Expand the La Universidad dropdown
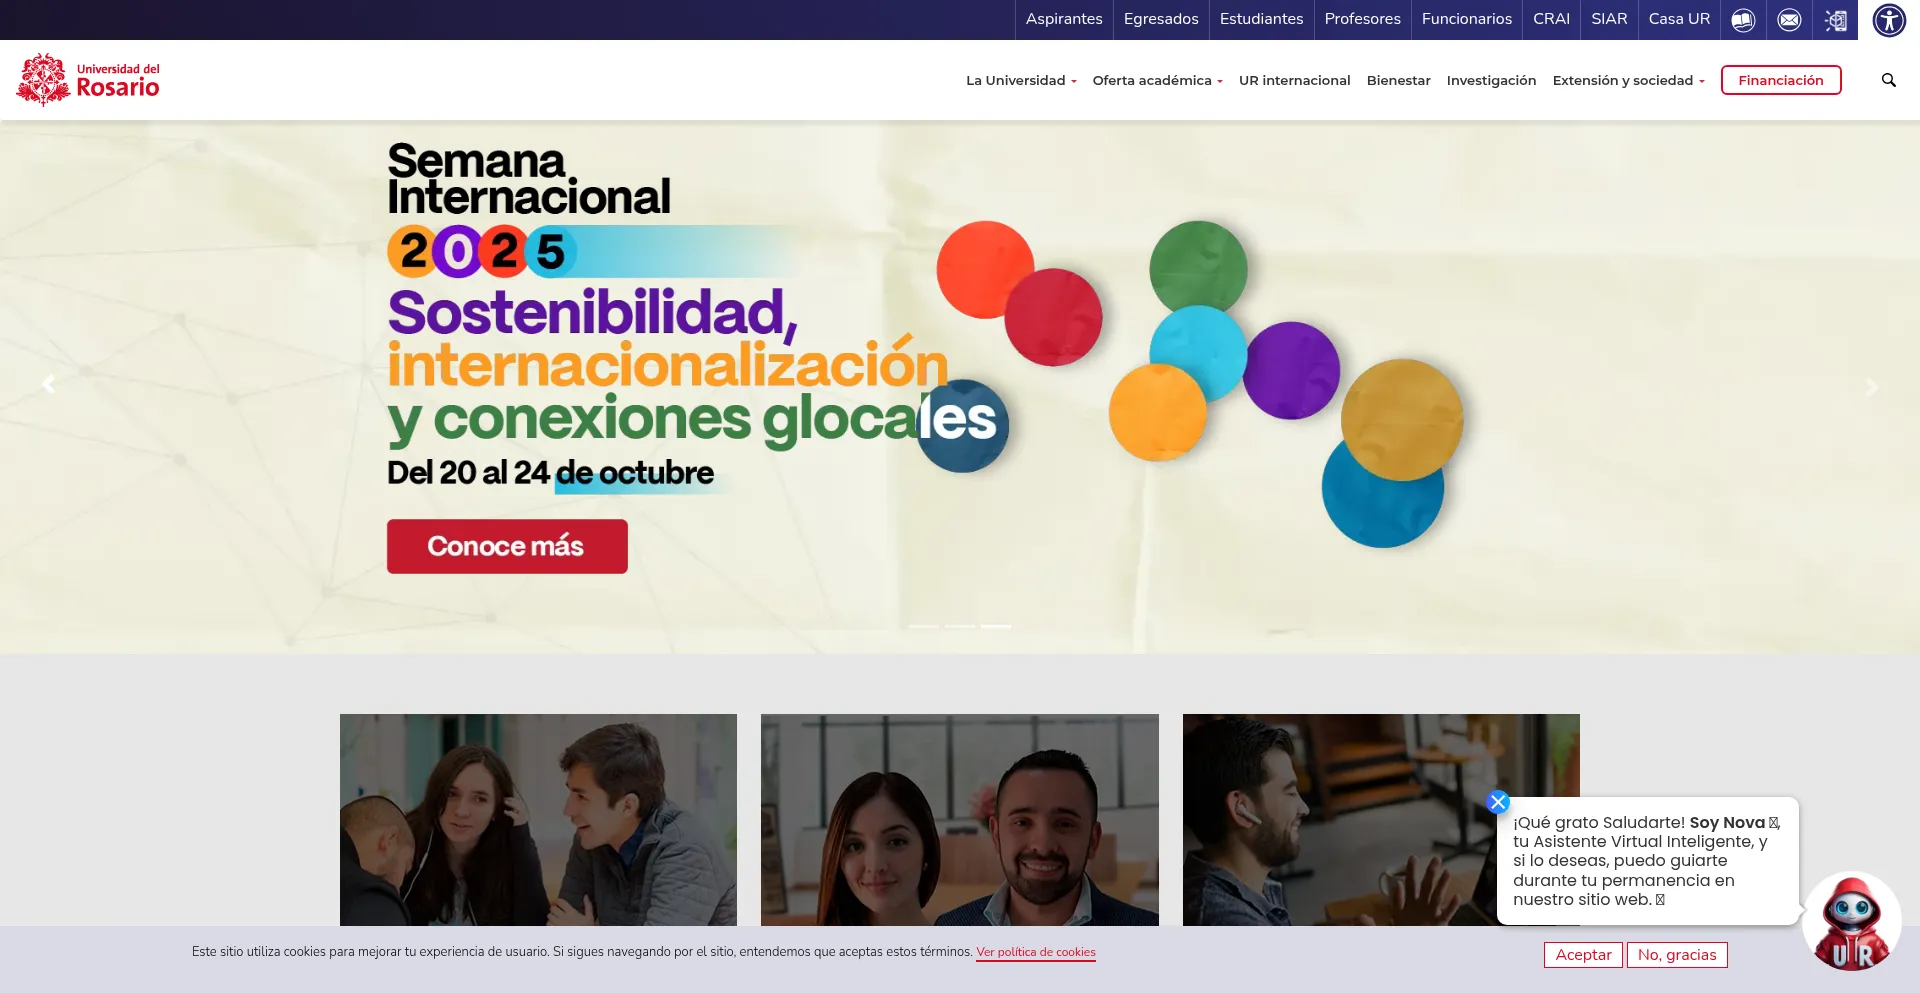The width and height of the screenshot is (1920, 993). pos(1020,81)
